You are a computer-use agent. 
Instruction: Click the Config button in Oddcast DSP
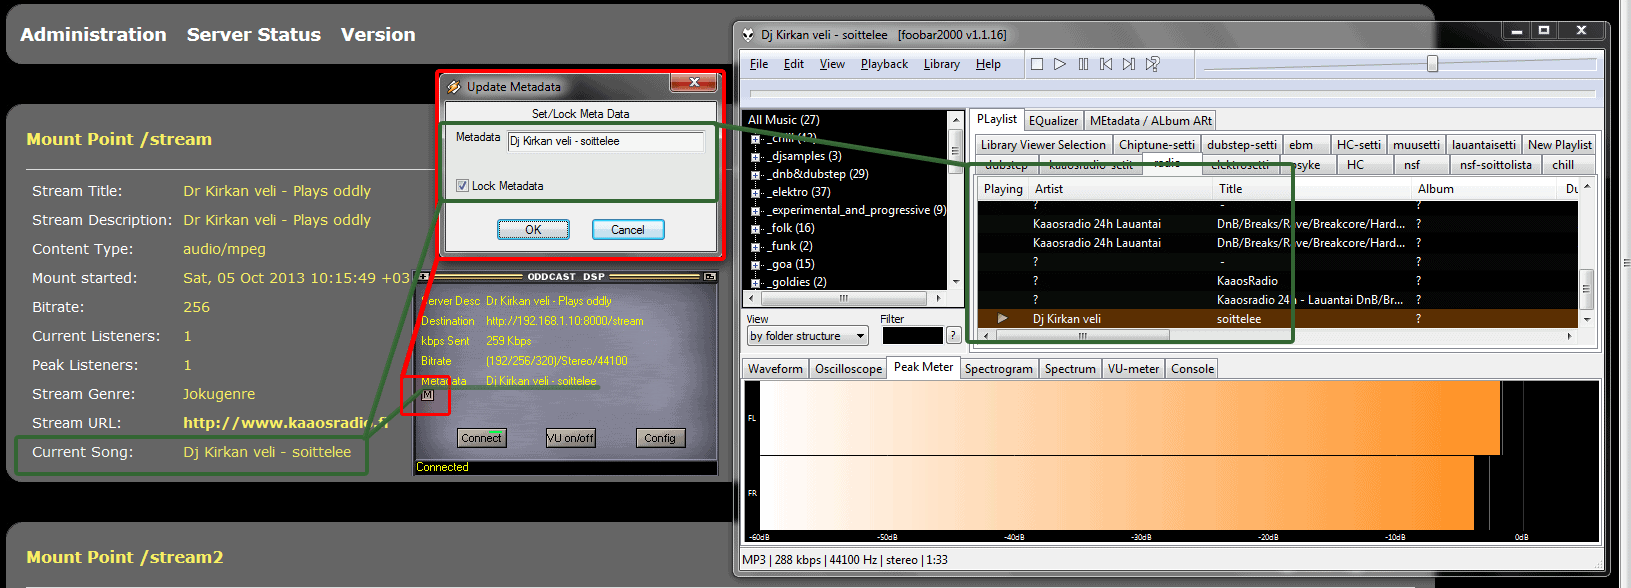(x=660, y=438)
